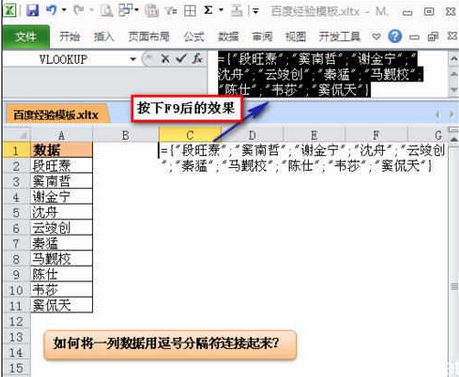Click the borders grid icon
The image size is (459, 377).
190,11
